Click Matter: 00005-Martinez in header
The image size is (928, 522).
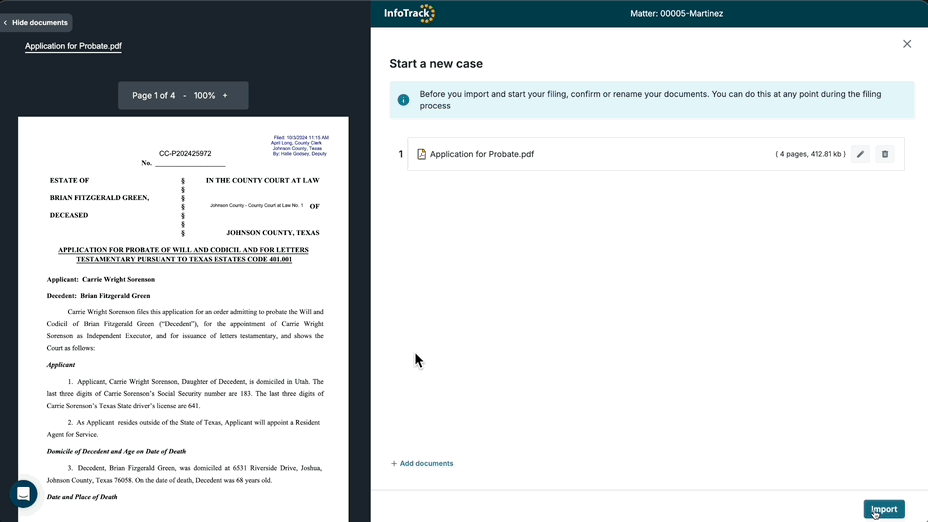[x=676, y=14]
